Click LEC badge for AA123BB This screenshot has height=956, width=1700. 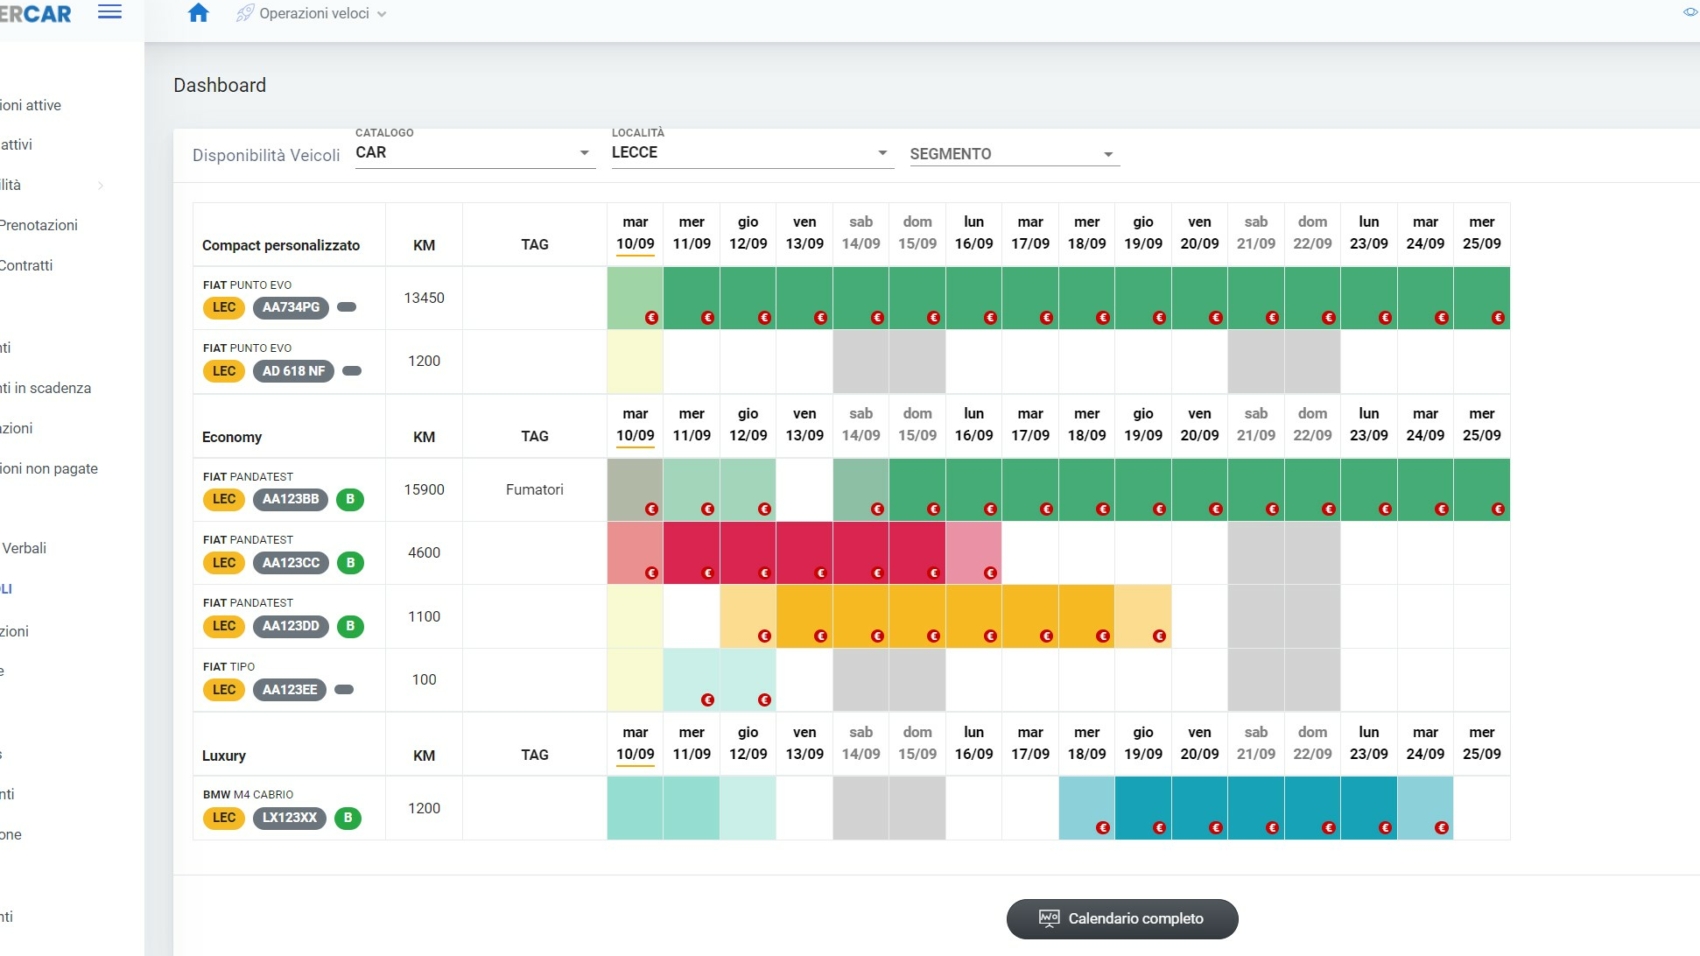tap(224, 499)
